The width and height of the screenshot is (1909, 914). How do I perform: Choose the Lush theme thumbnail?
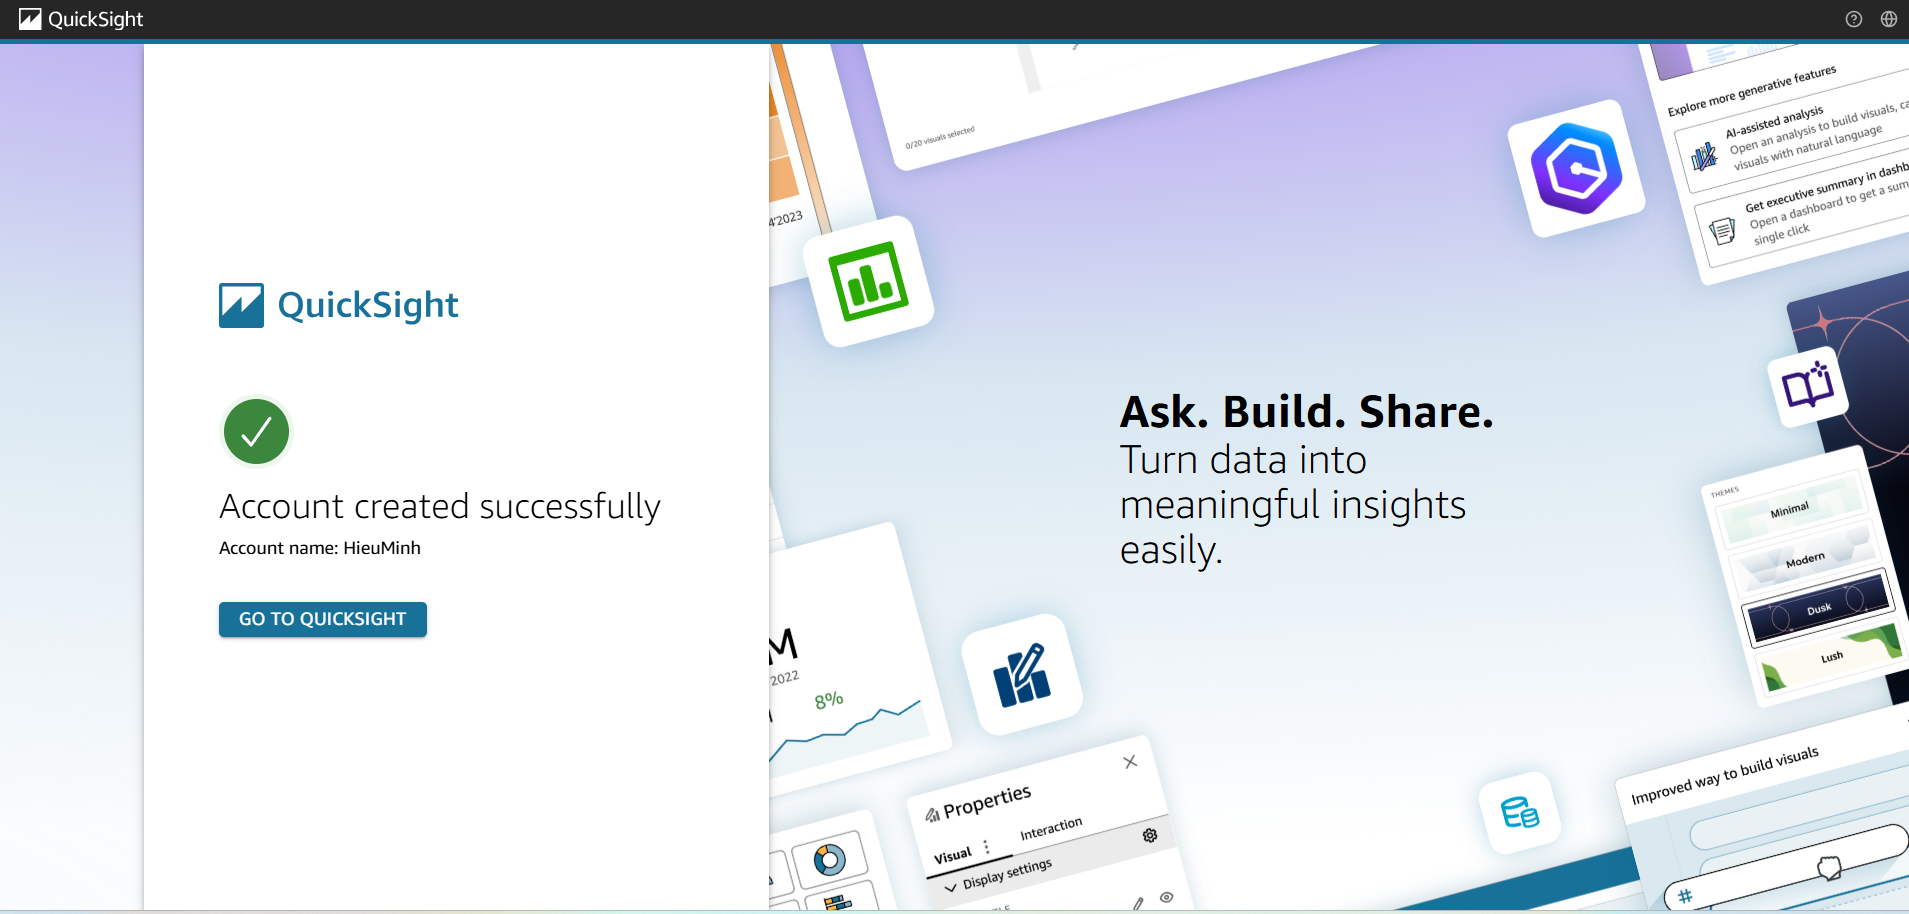pos(1830,657)
